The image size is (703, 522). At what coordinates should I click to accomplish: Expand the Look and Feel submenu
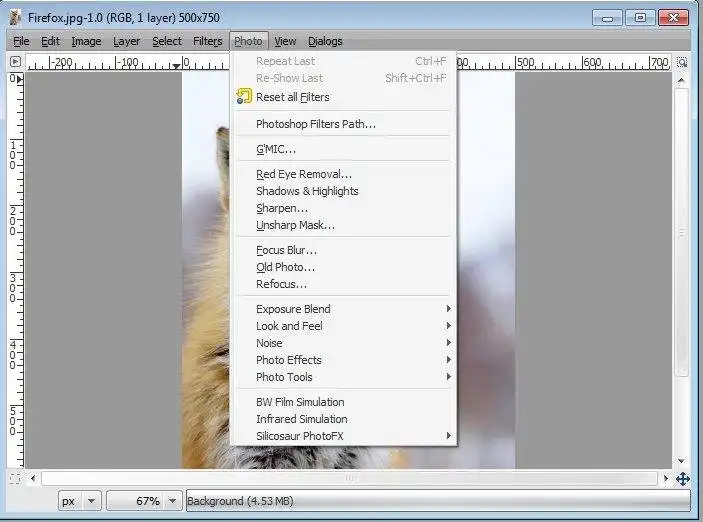[x=343, y=326]
